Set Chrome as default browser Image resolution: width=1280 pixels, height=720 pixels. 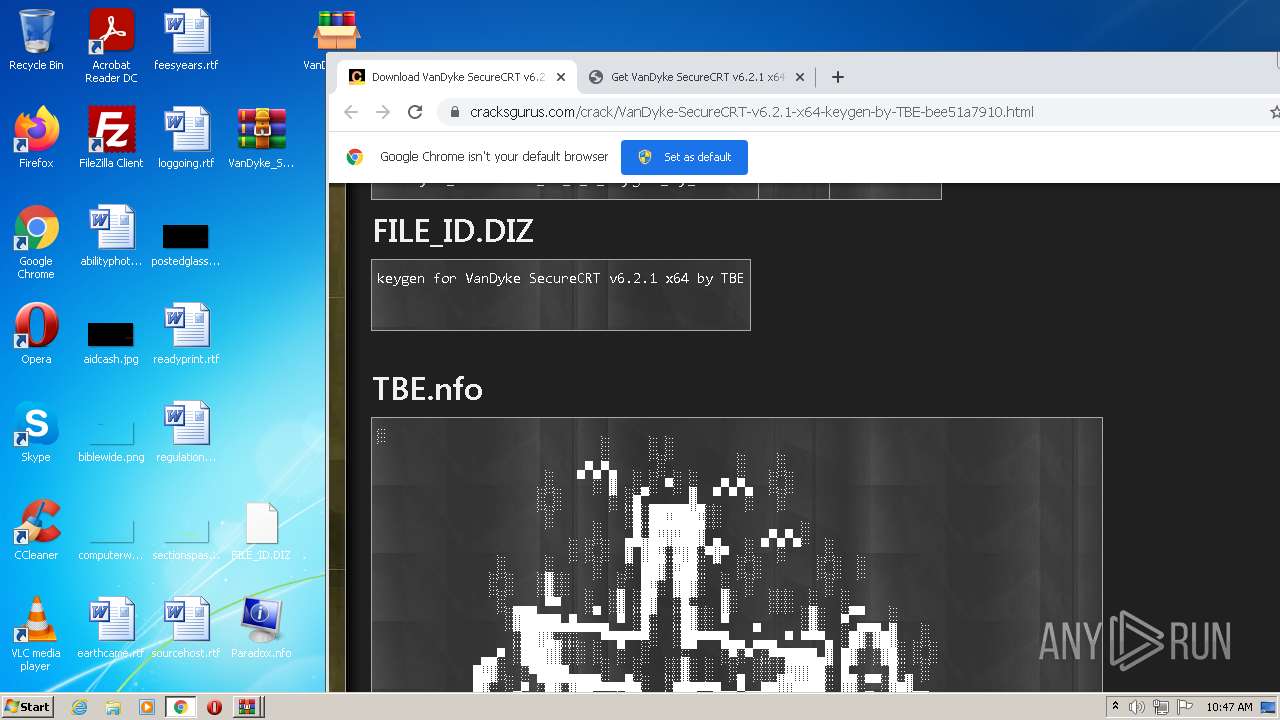pos(684,157)
